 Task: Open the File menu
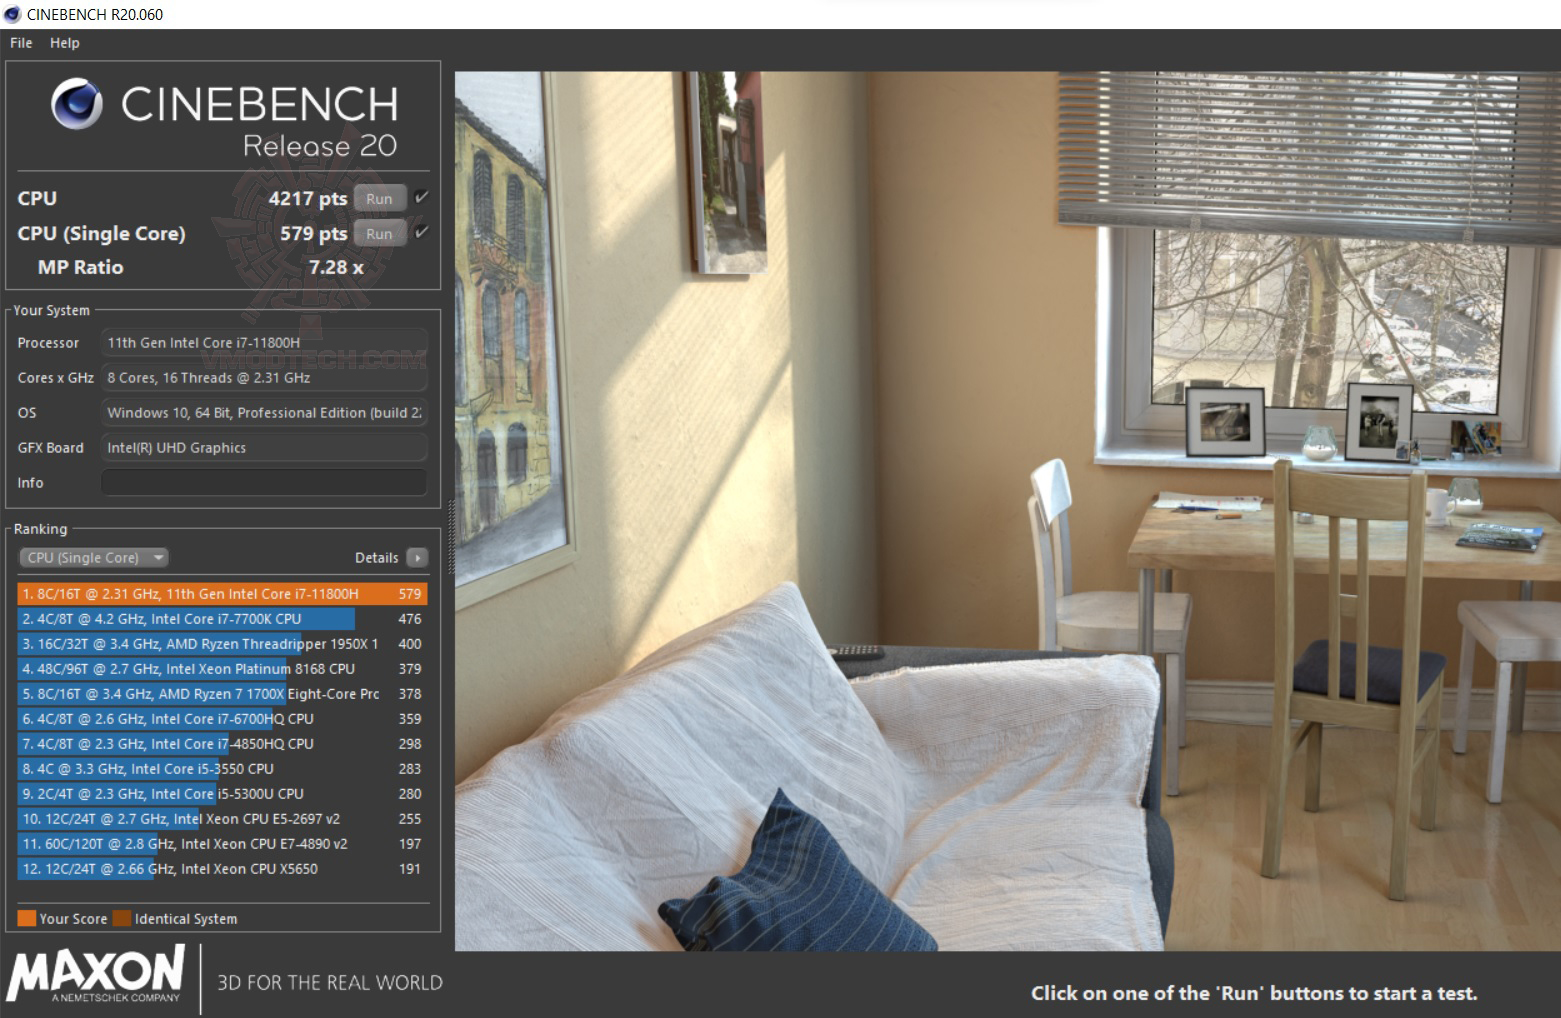(x=21, y=43)
